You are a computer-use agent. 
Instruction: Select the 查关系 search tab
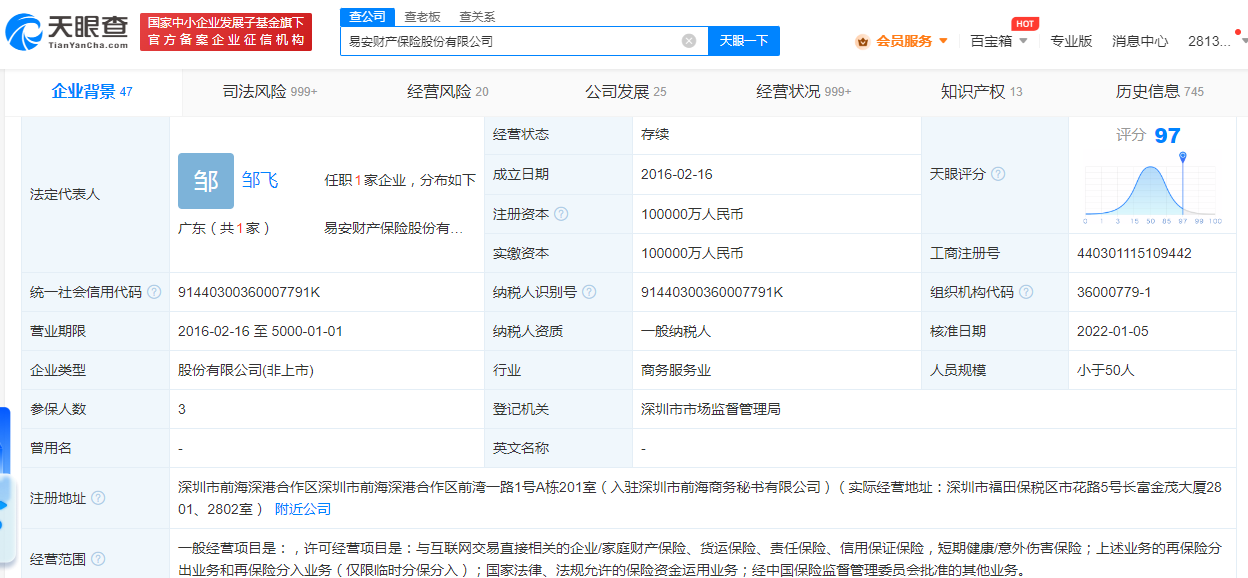tap(477, 17)
